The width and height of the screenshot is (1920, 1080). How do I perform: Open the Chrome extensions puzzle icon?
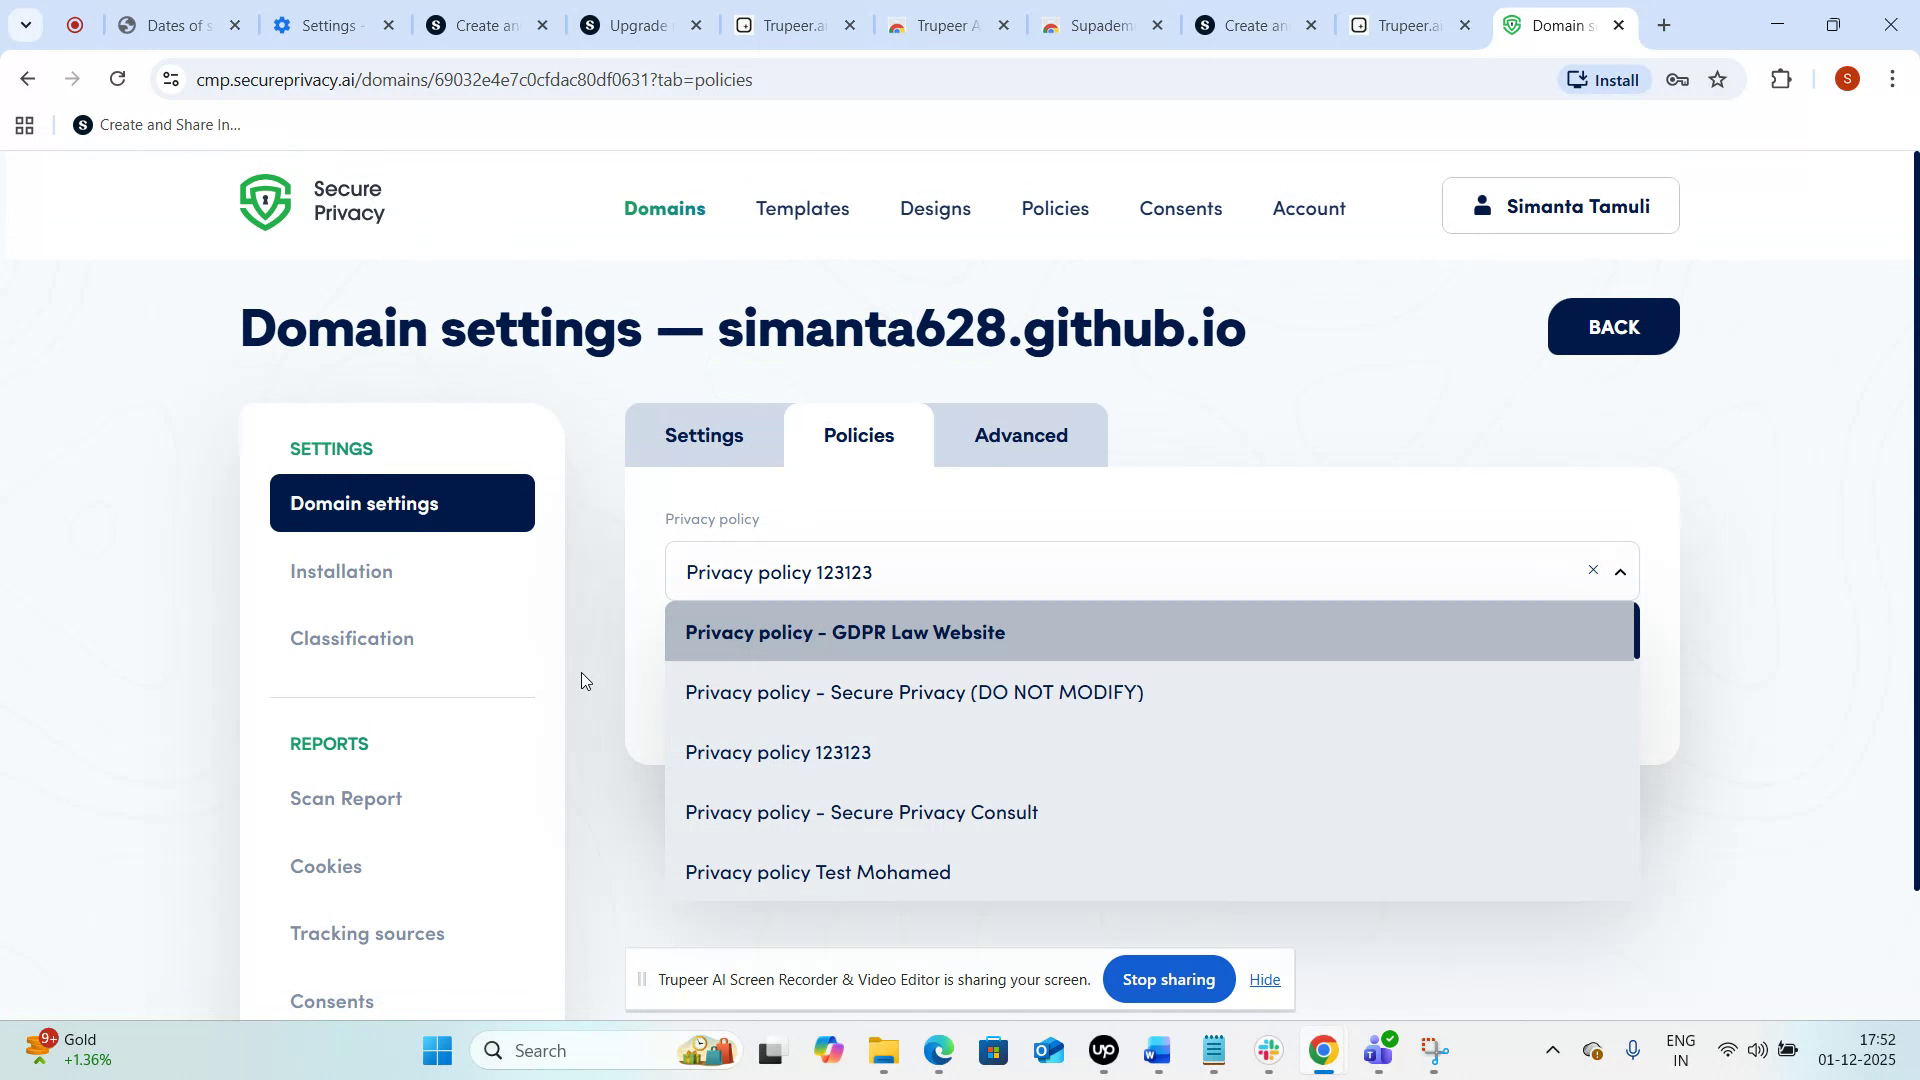pyautogui.click(x=1782, y=79)
